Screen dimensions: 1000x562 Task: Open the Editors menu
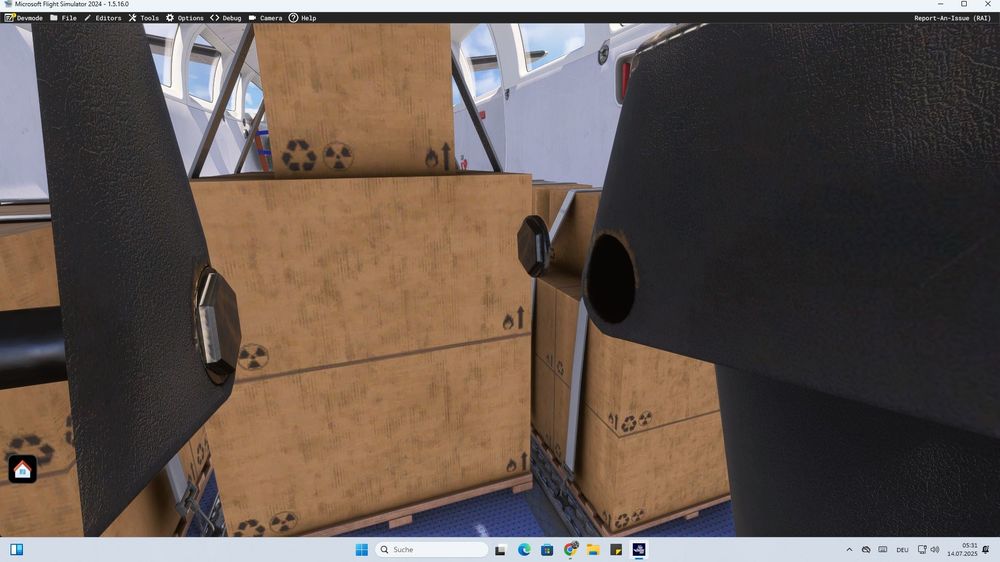coord(102,18)
